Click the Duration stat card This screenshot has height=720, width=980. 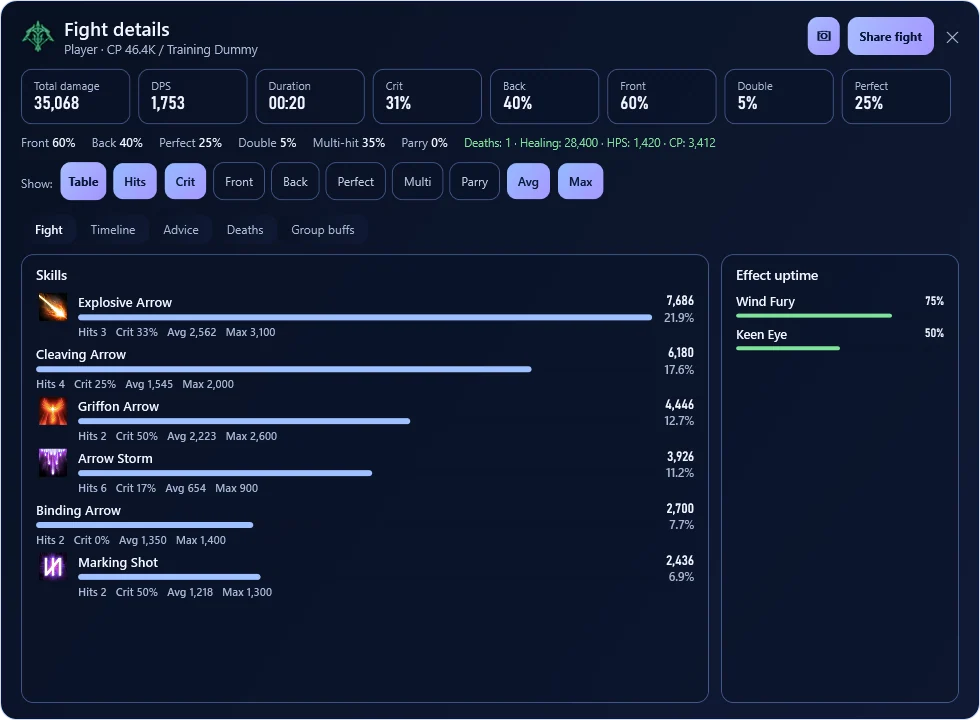click(310, 96)
